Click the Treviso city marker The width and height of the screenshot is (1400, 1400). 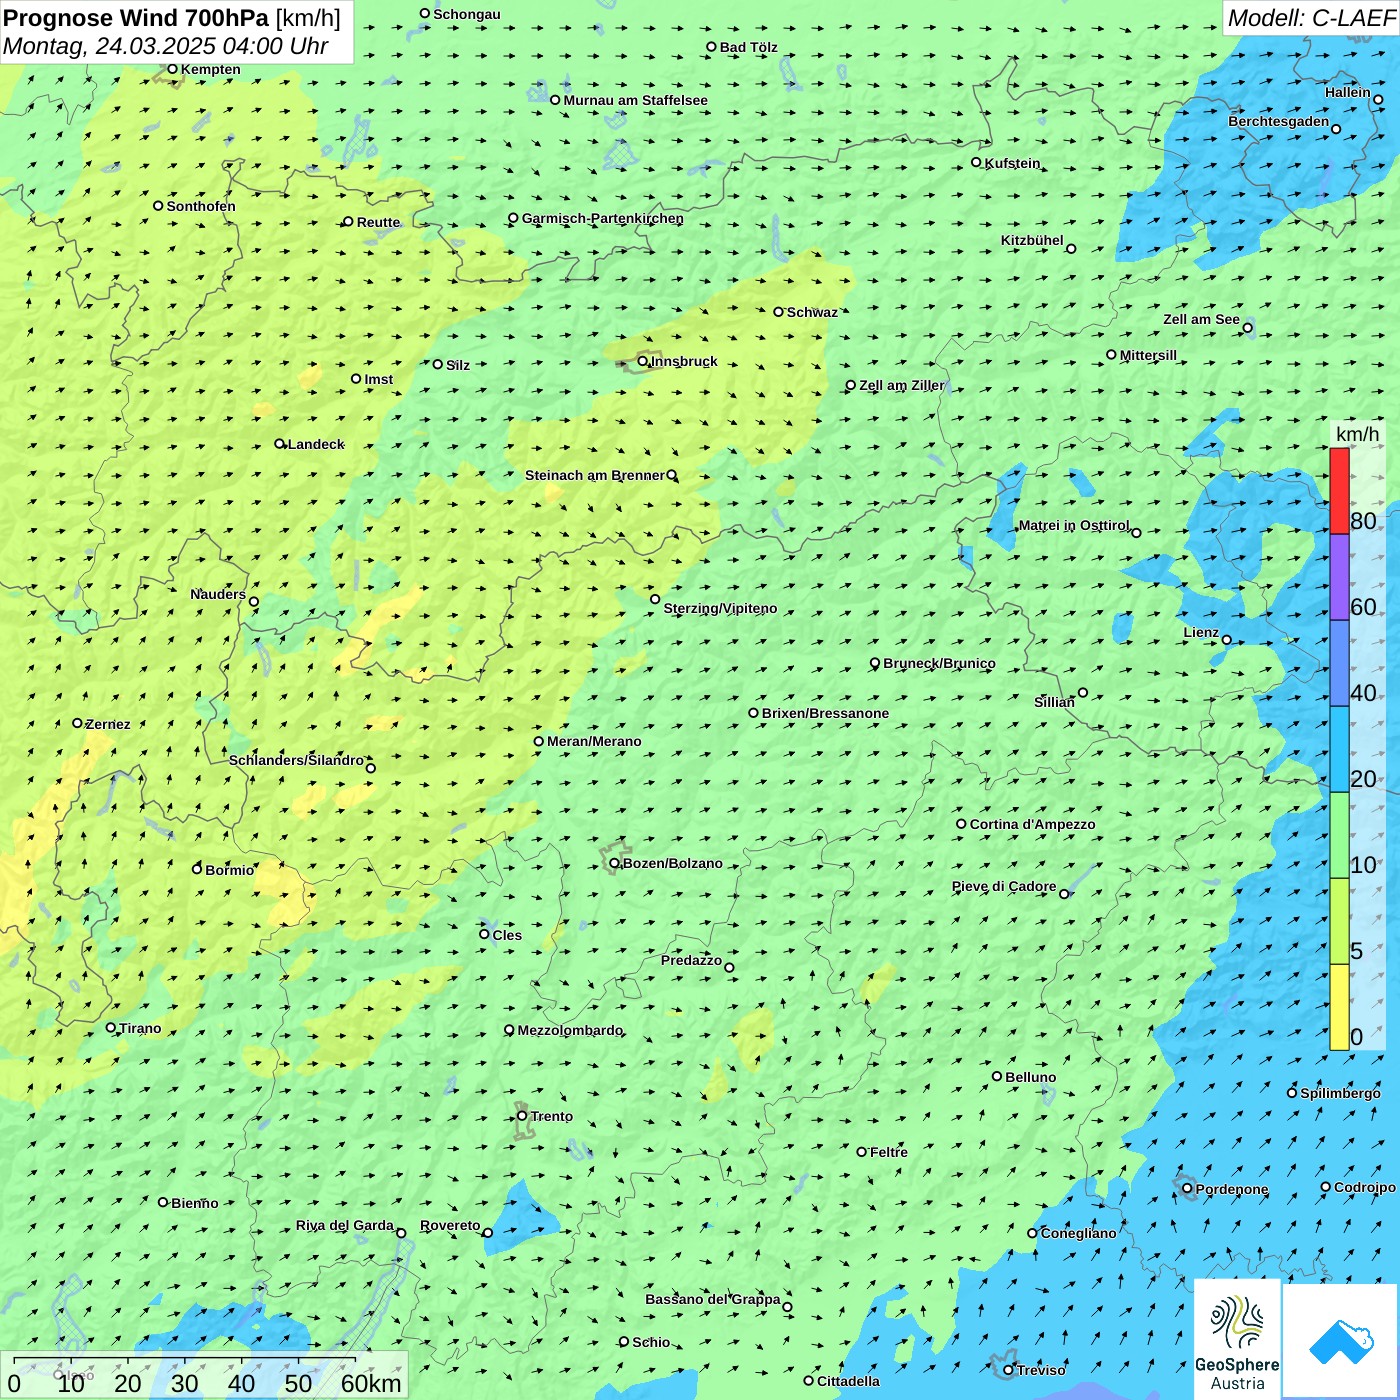(1009, 1370)
